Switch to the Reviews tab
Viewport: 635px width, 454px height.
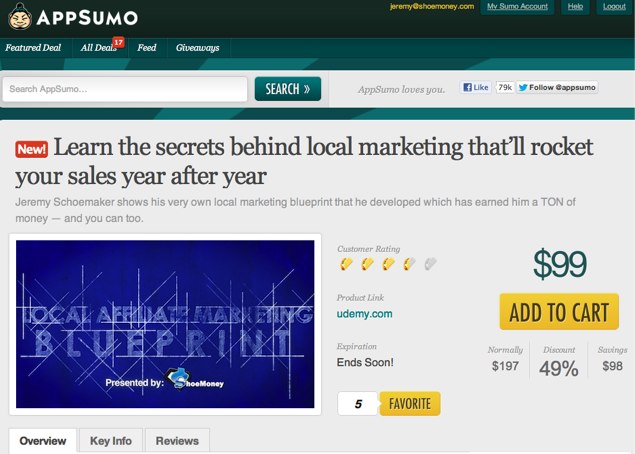pyautogui.click(x=177, y=440)
